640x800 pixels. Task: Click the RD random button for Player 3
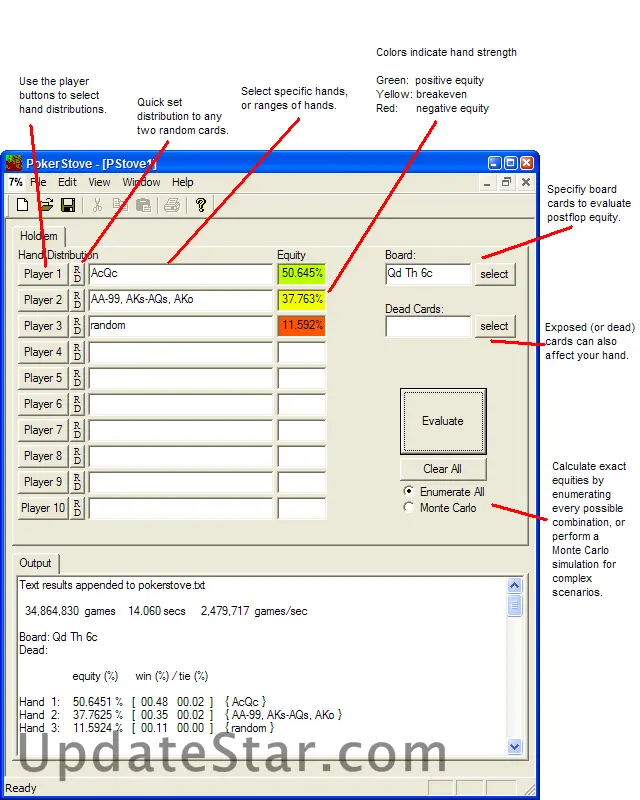(x=77, y=326)
